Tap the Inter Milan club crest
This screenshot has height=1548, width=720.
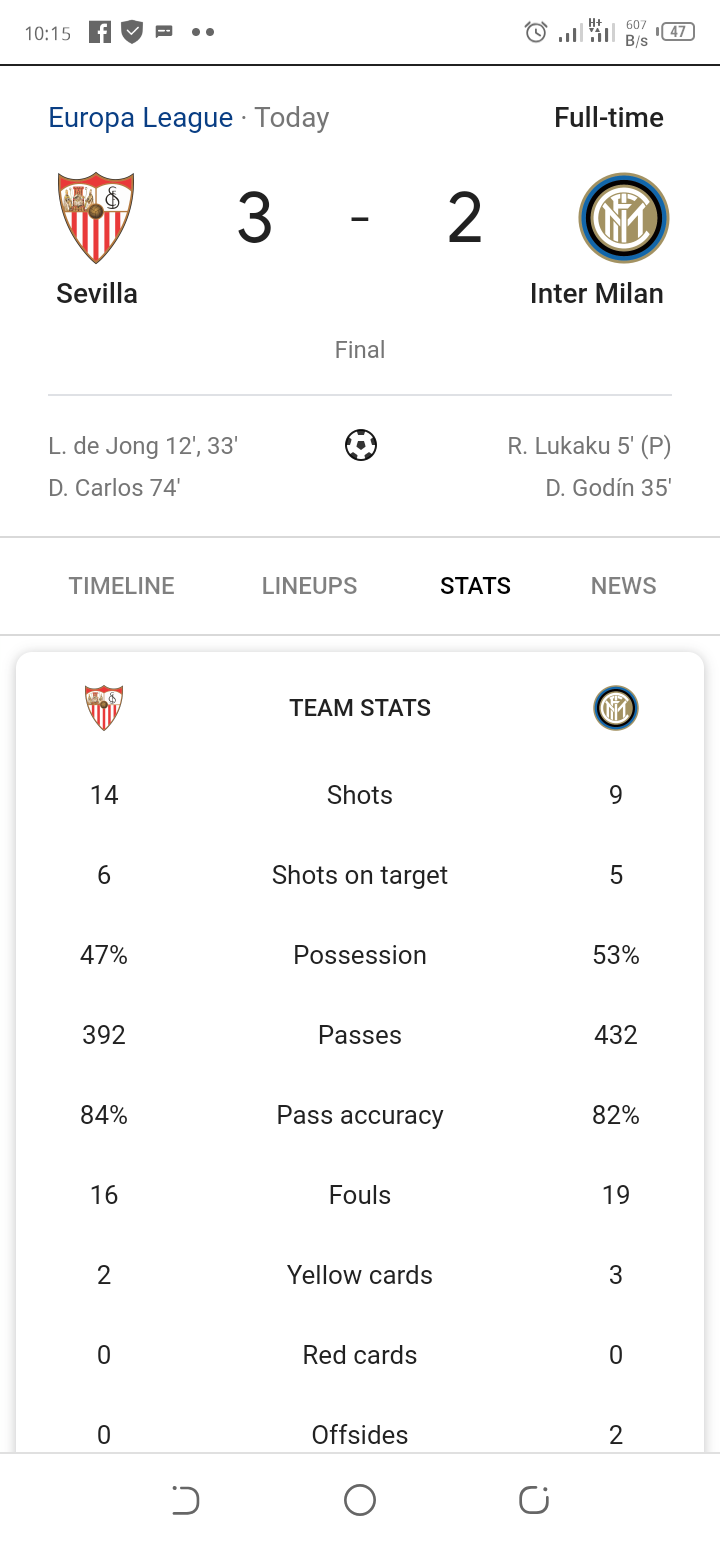coord(624,218)
